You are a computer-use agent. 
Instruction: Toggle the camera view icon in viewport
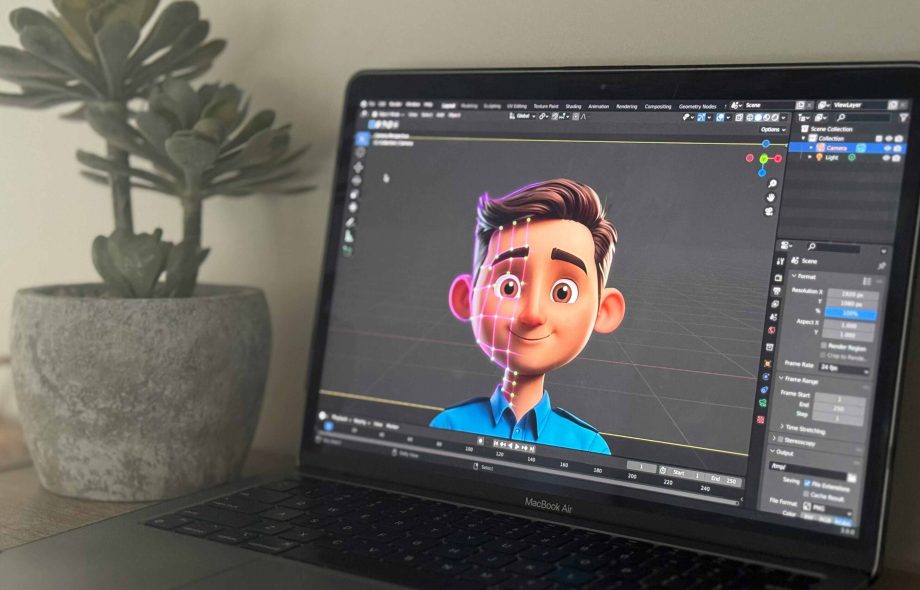[769, 211]
